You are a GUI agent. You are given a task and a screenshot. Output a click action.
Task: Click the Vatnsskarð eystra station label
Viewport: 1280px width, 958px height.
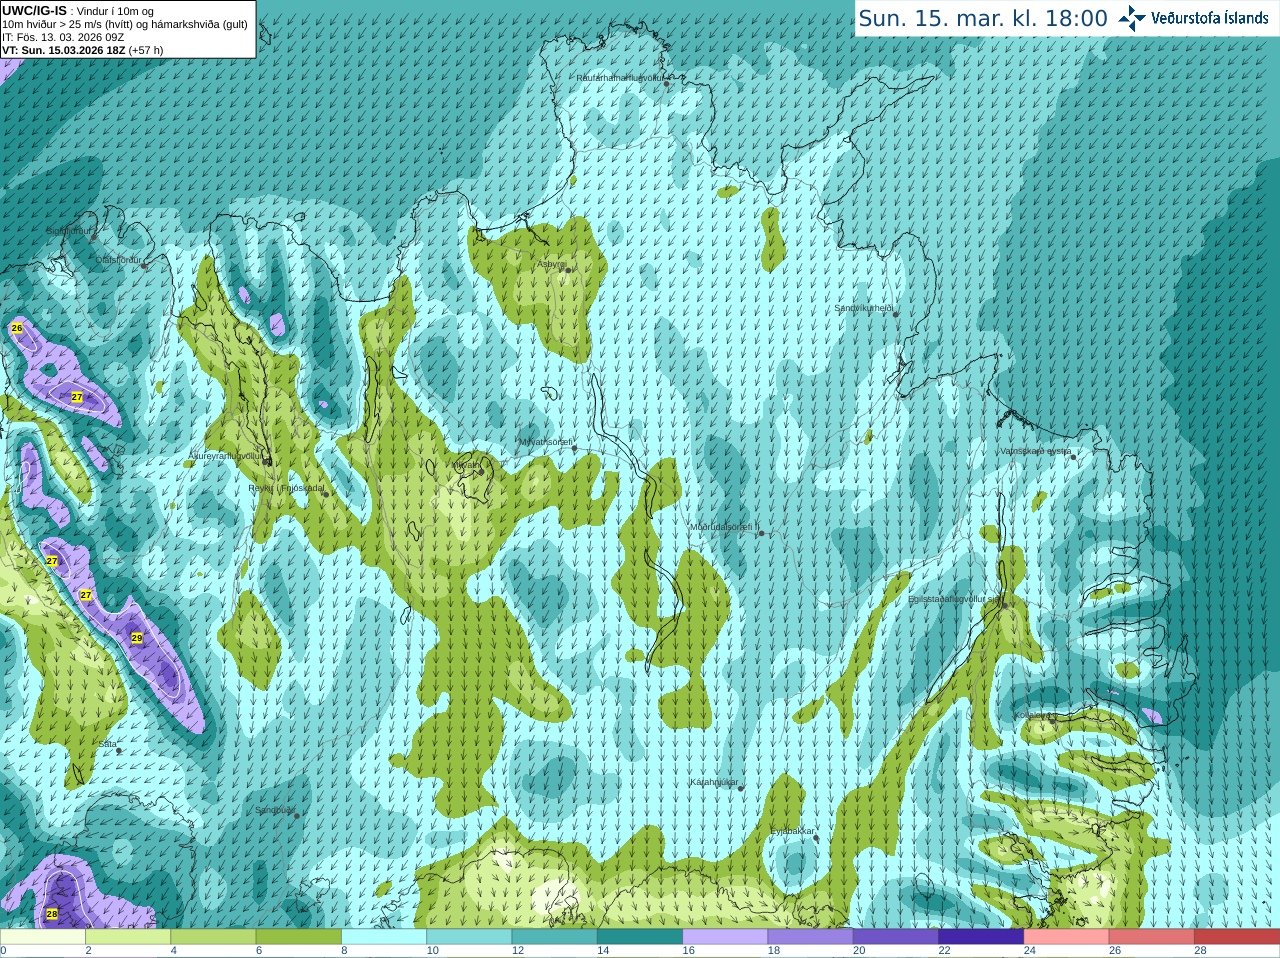[1035, 451]
